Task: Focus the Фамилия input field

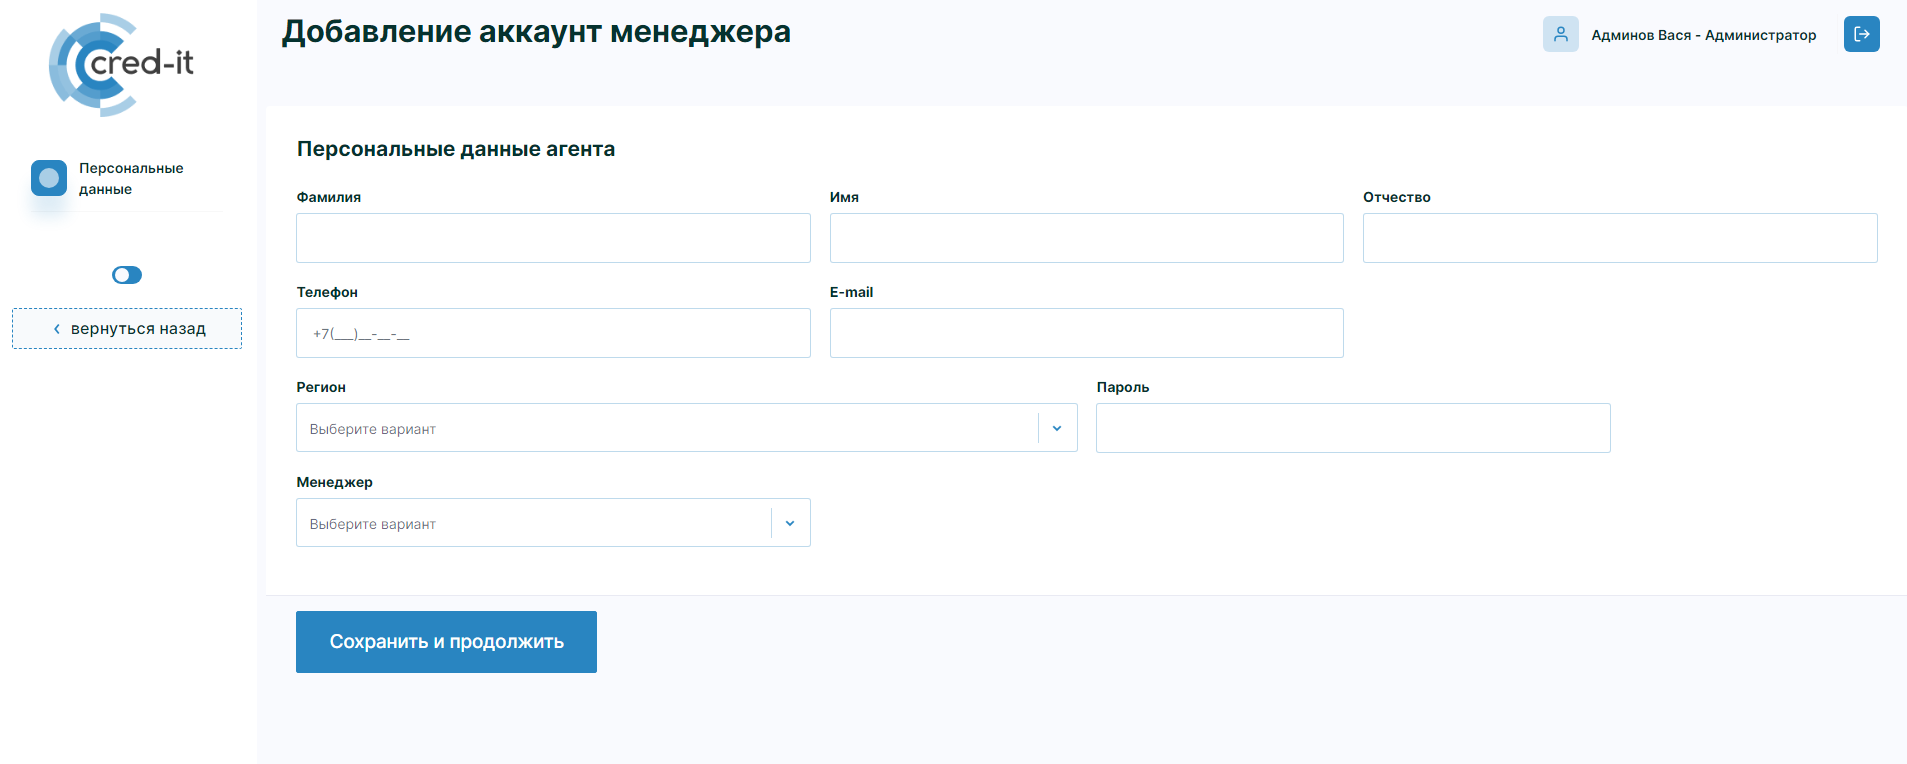Action: [x=553, y=238]
